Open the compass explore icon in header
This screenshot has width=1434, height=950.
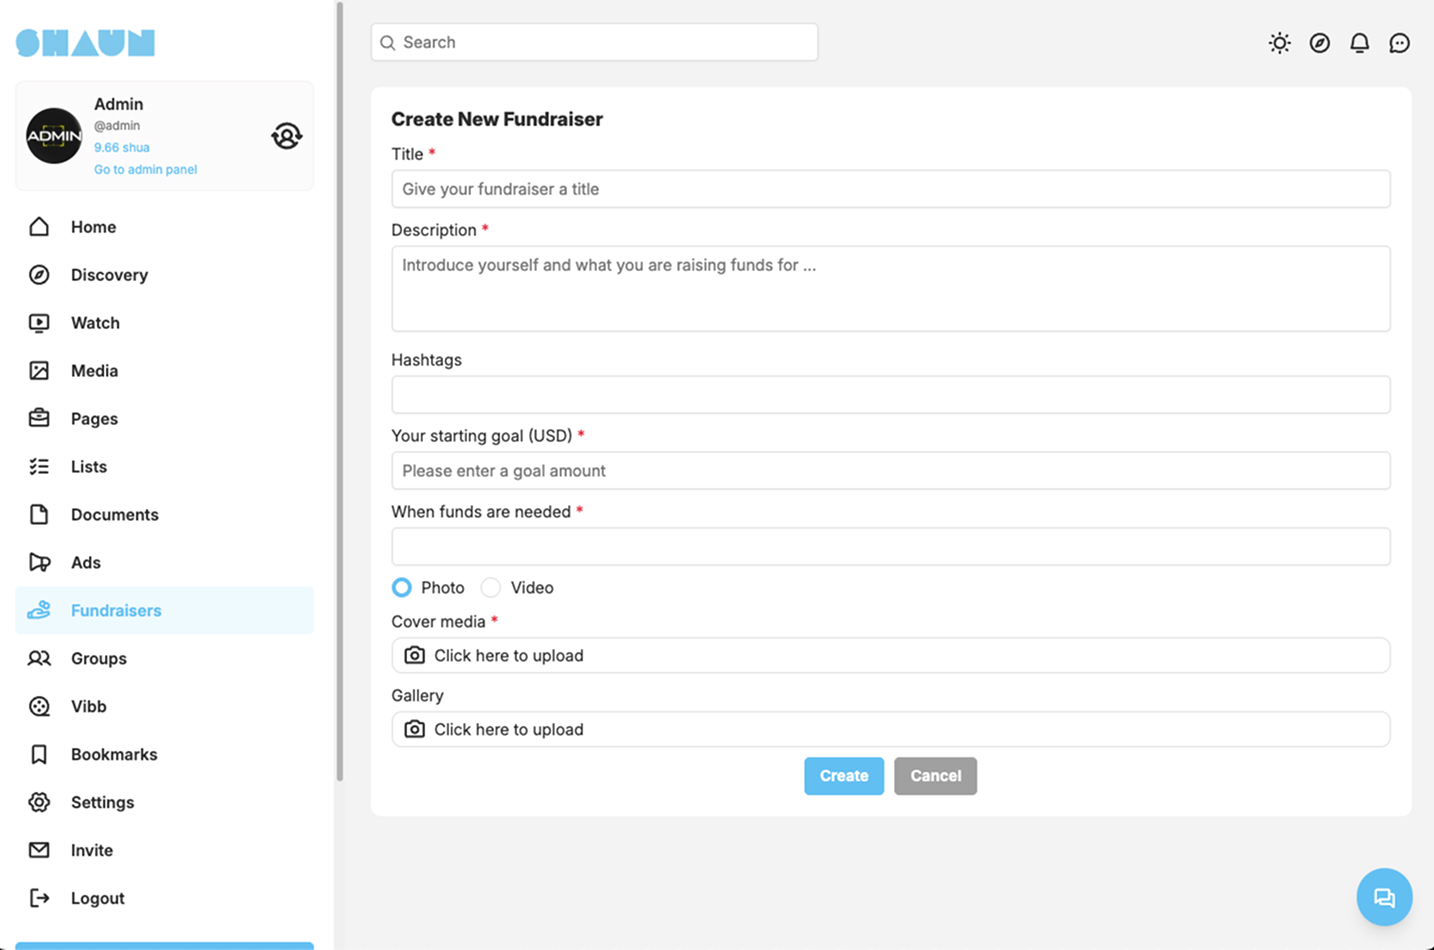1319,43
